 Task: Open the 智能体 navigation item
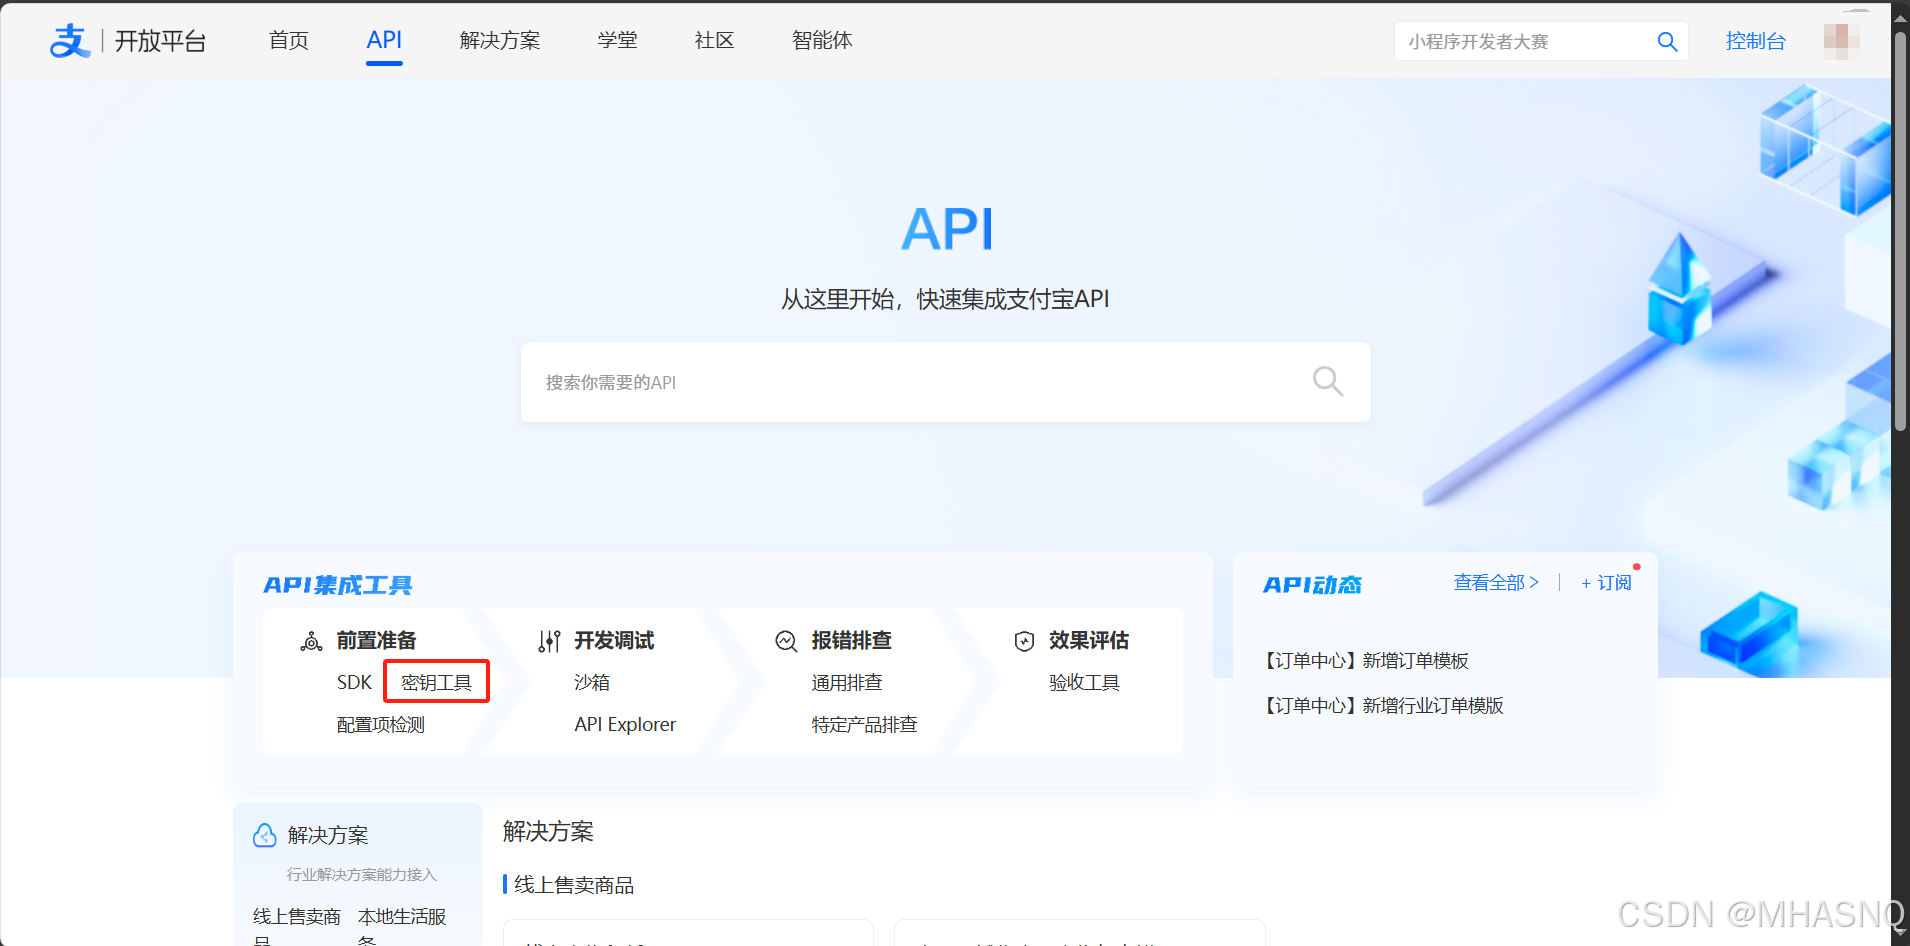[822, 40]
